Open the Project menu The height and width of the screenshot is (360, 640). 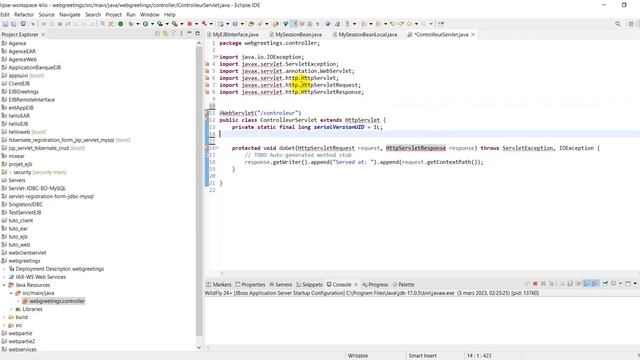pyautogui.click(x=113, y=14)
